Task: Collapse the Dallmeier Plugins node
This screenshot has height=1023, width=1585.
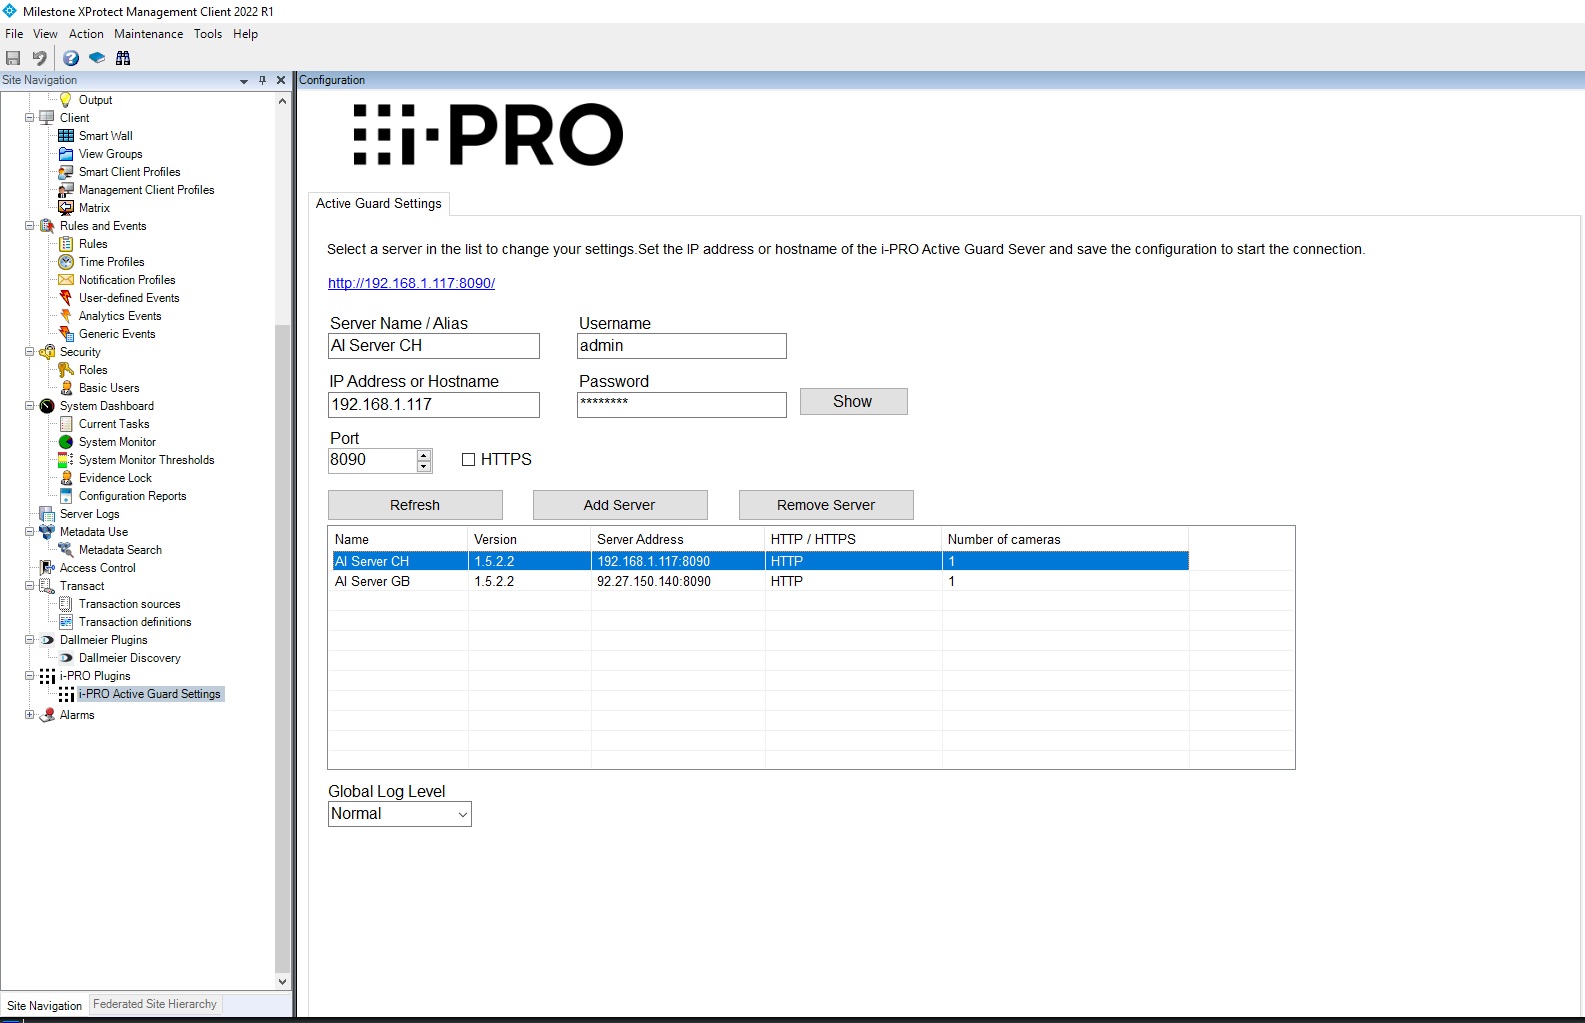Action: click(x=29, y=640)
